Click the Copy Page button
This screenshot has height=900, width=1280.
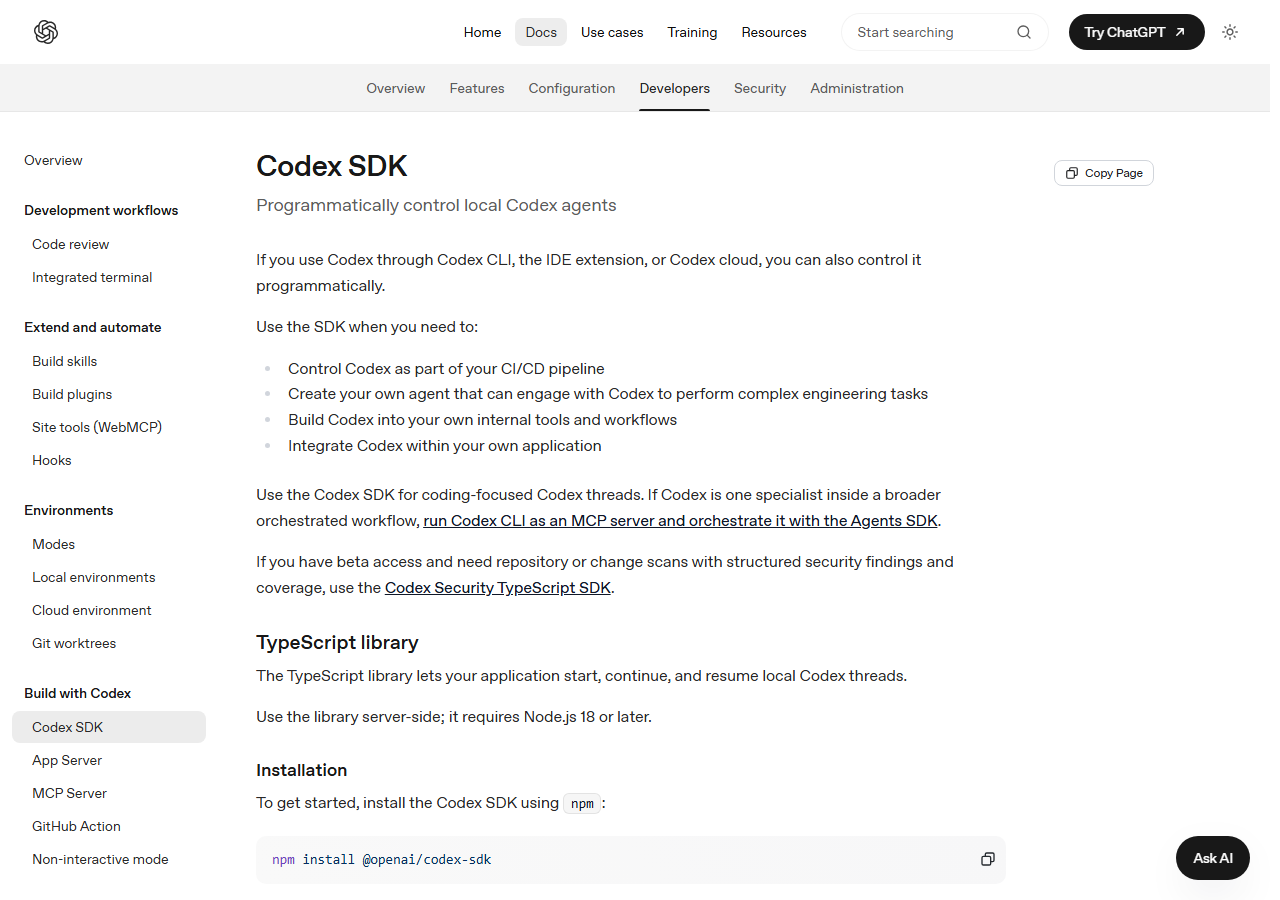1104,173
